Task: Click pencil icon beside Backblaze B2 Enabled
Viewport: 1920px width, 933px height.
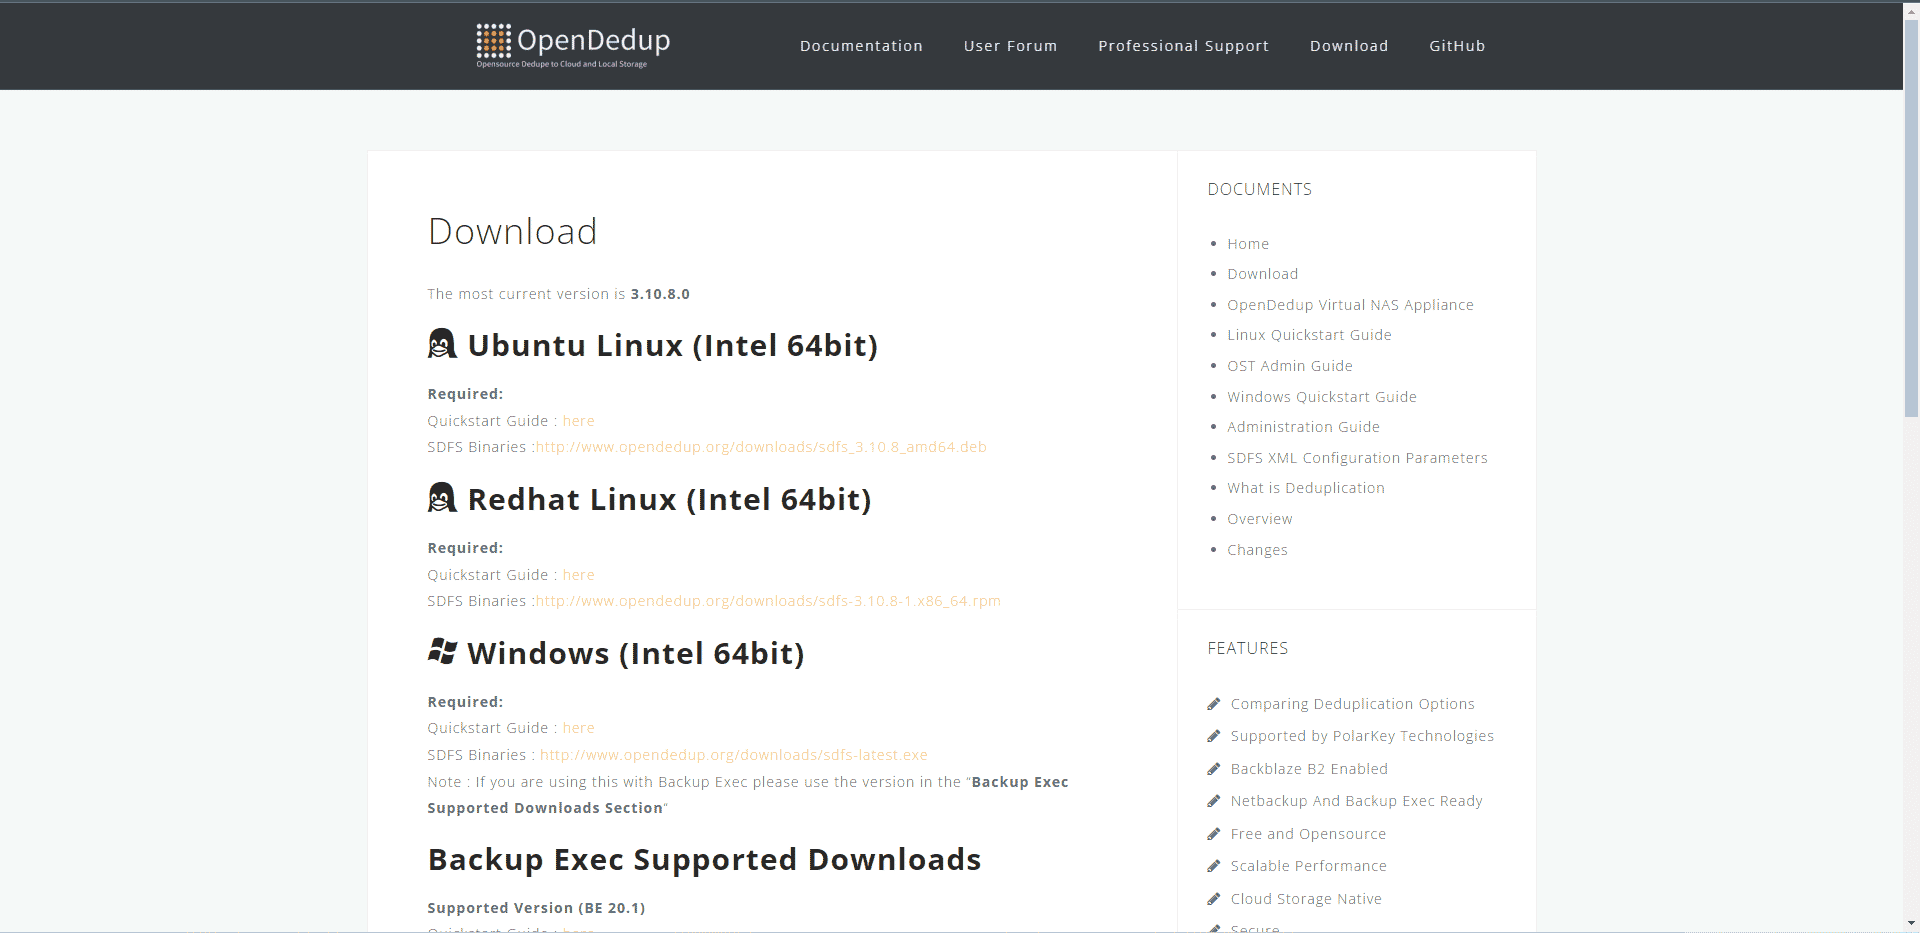Action: [x=1214, y=769]
